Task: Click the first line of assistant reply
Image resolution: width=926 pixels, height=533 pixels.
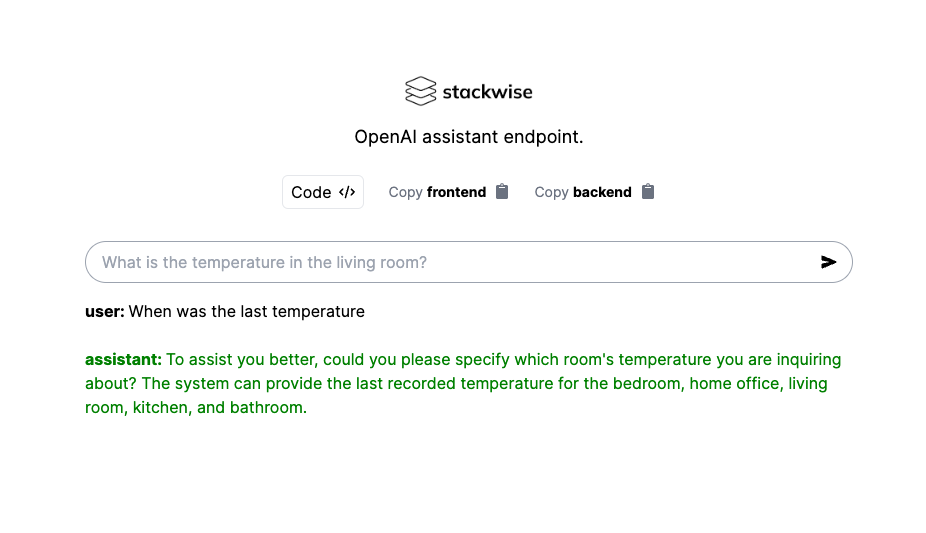Action: coord(463,359)
